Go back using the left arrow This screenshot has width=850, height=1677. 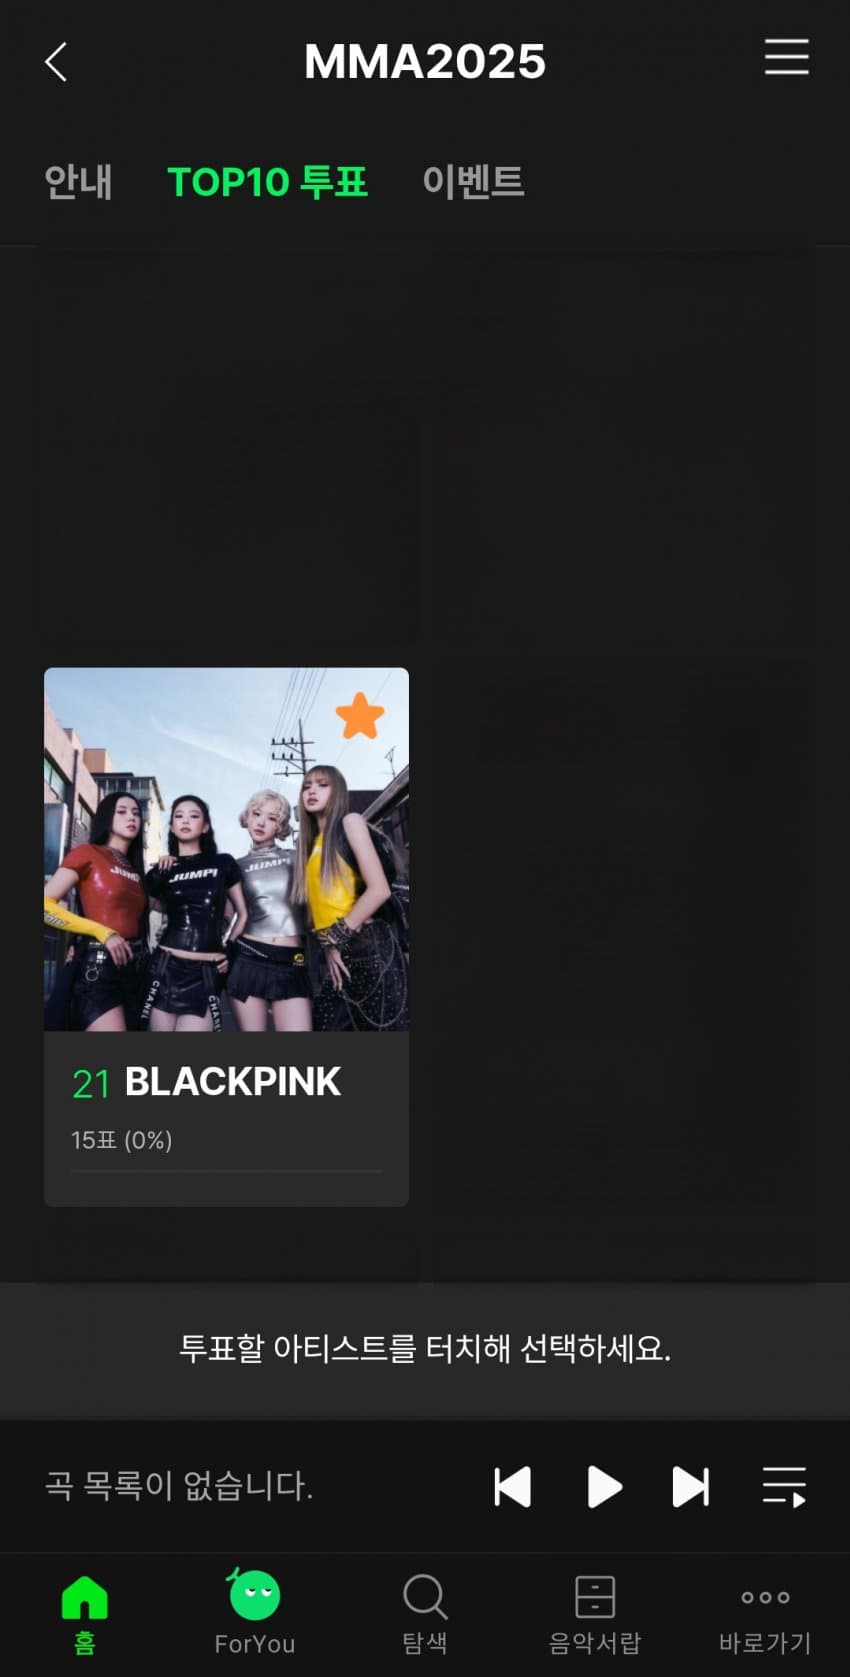(x=56, y=62)
